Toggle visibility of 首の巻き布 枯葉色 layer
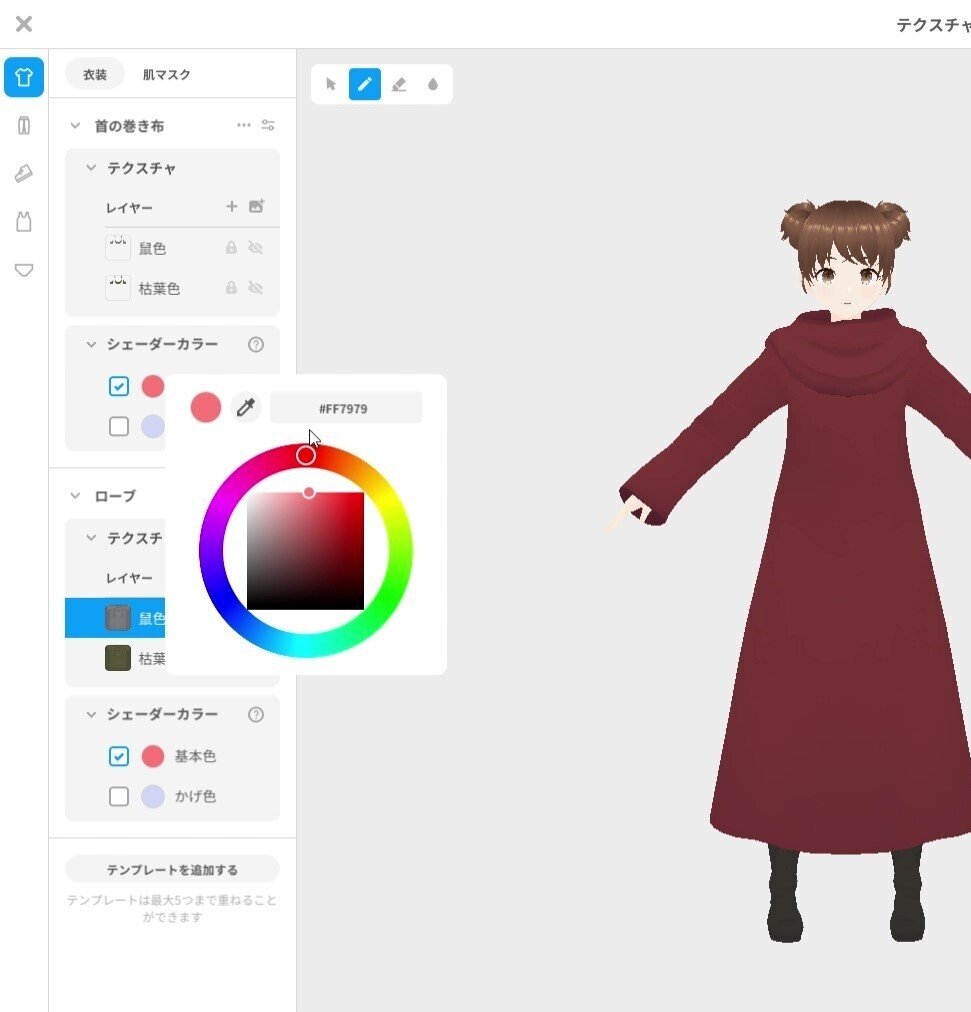The height and width of the screenshot is (1012, 971). point(256,288)
